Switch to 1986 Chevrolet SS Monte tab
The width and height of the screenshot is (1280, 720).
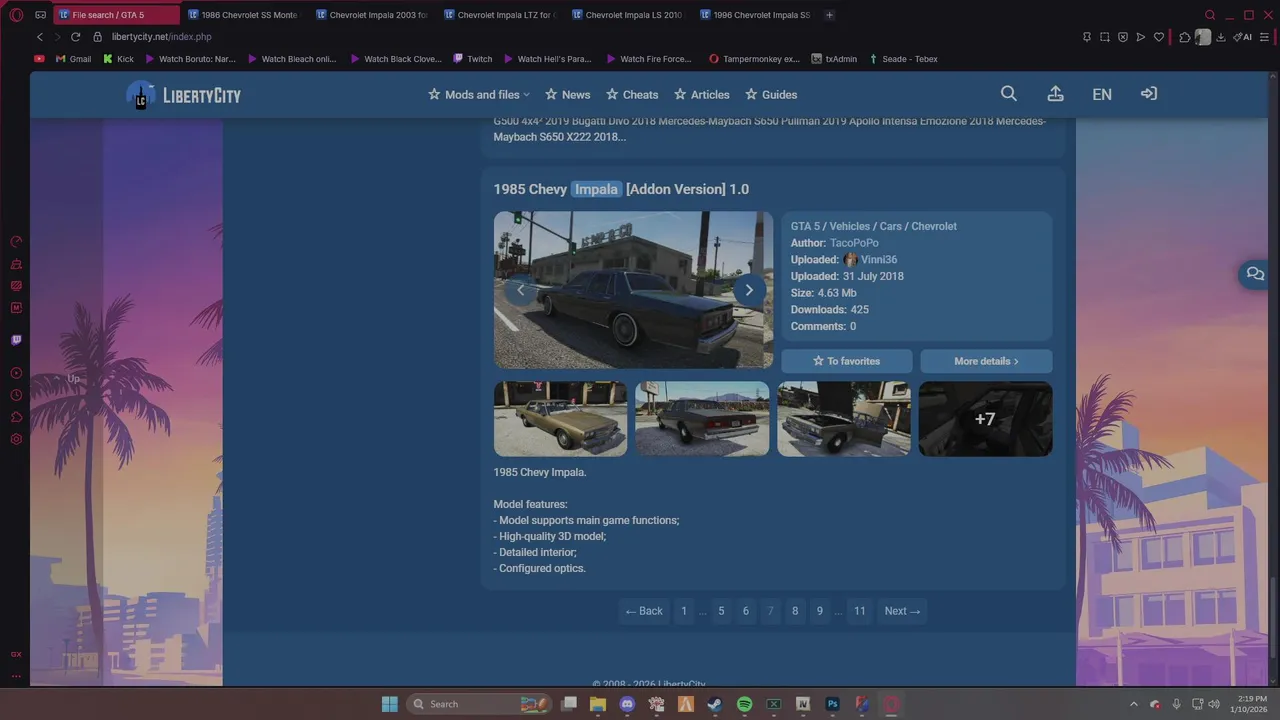243,15
